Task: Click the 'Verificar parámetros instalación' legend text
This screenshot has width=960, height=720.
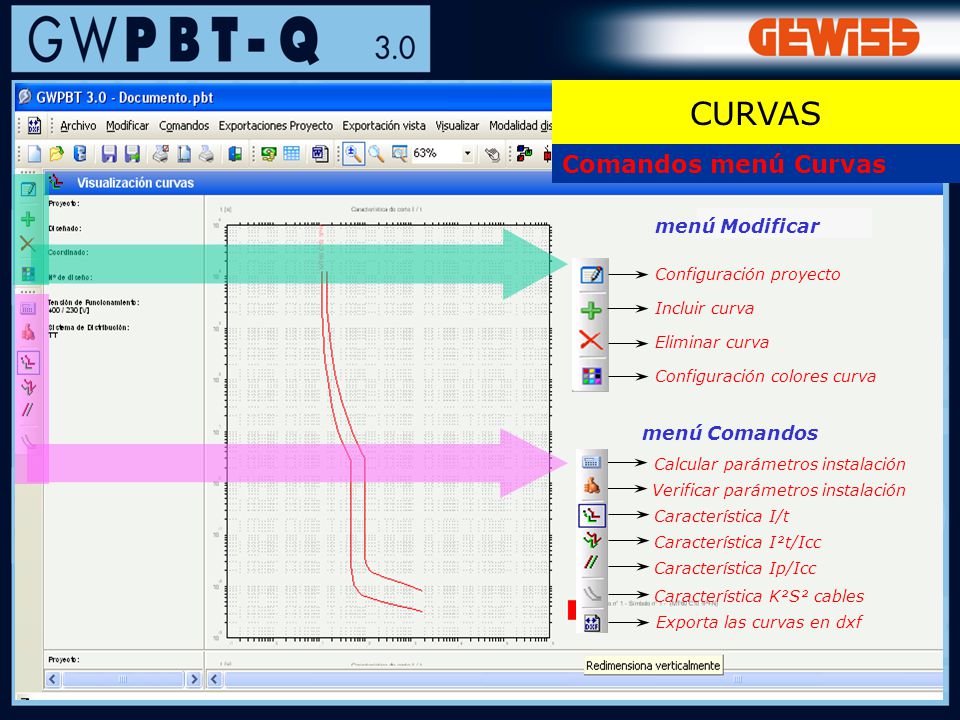Action: [x=779, y=490]
